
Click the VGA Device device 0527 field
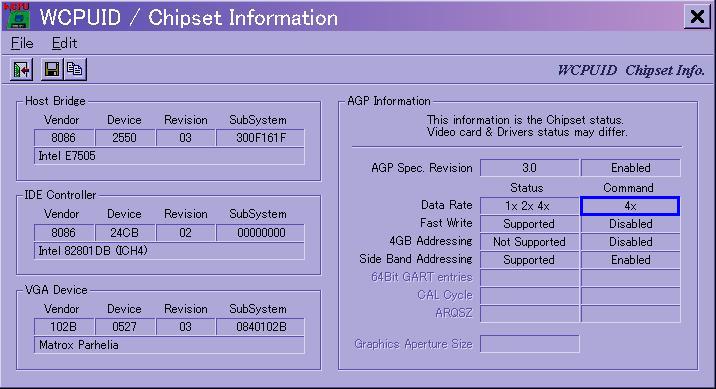pos(125,327)
